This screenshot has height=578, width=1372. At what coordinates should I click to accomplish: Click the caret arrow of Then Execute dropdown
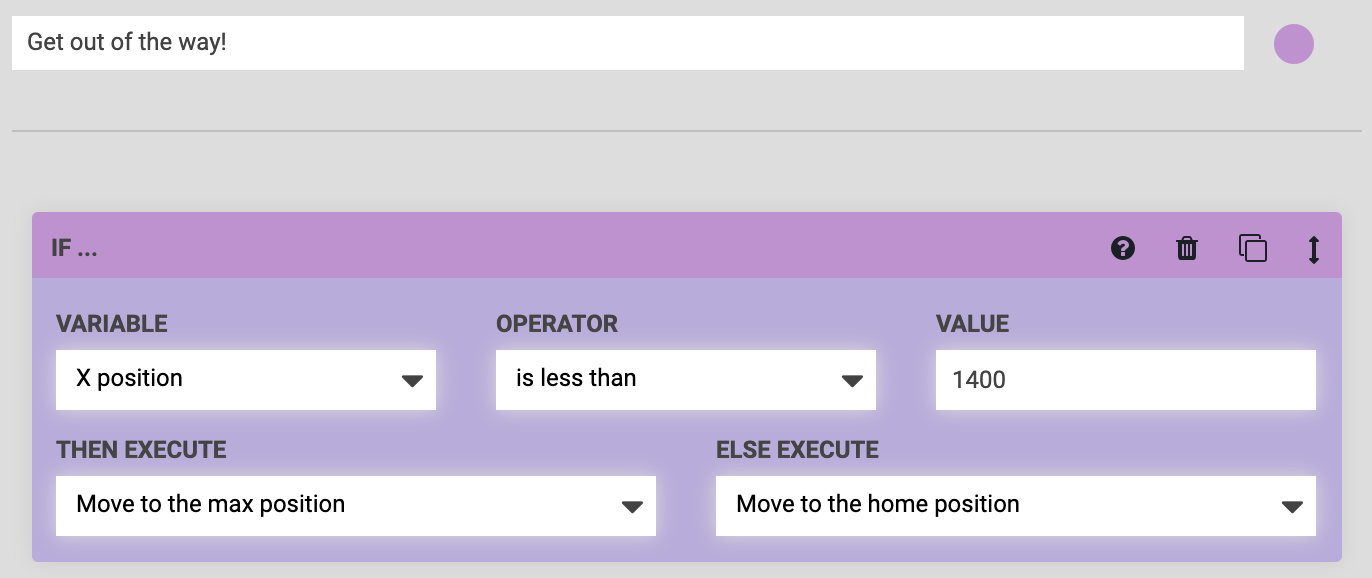pos(632,506)
